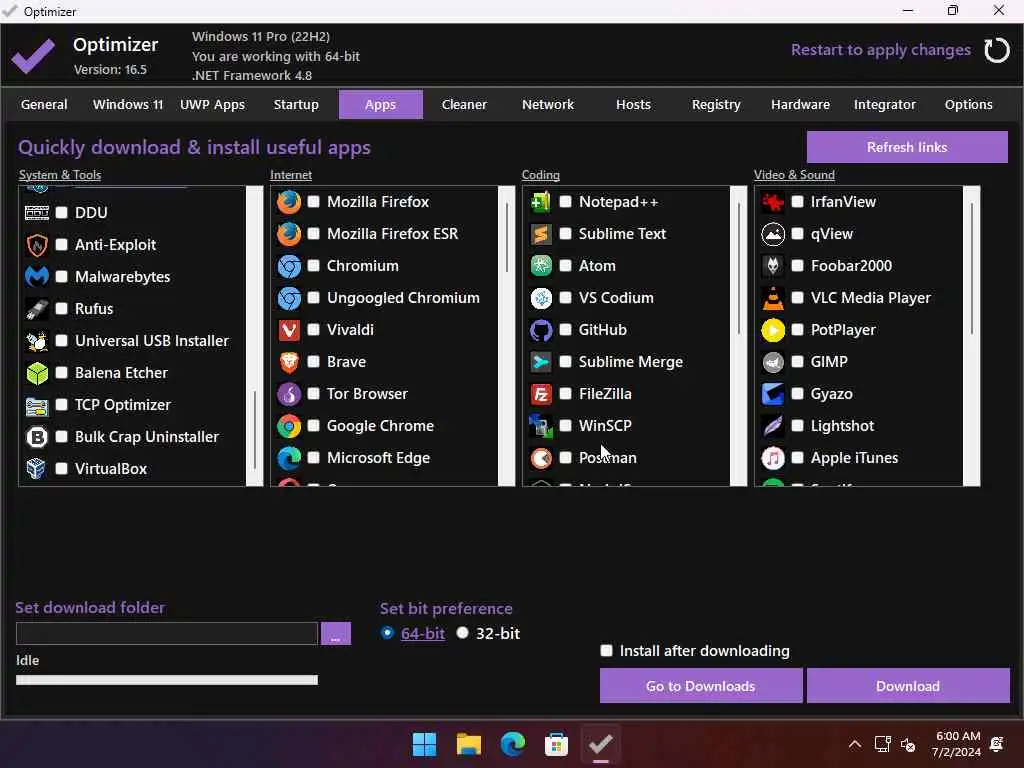Click the Anti-Exploit shield icon

click(x=37, y=245)
